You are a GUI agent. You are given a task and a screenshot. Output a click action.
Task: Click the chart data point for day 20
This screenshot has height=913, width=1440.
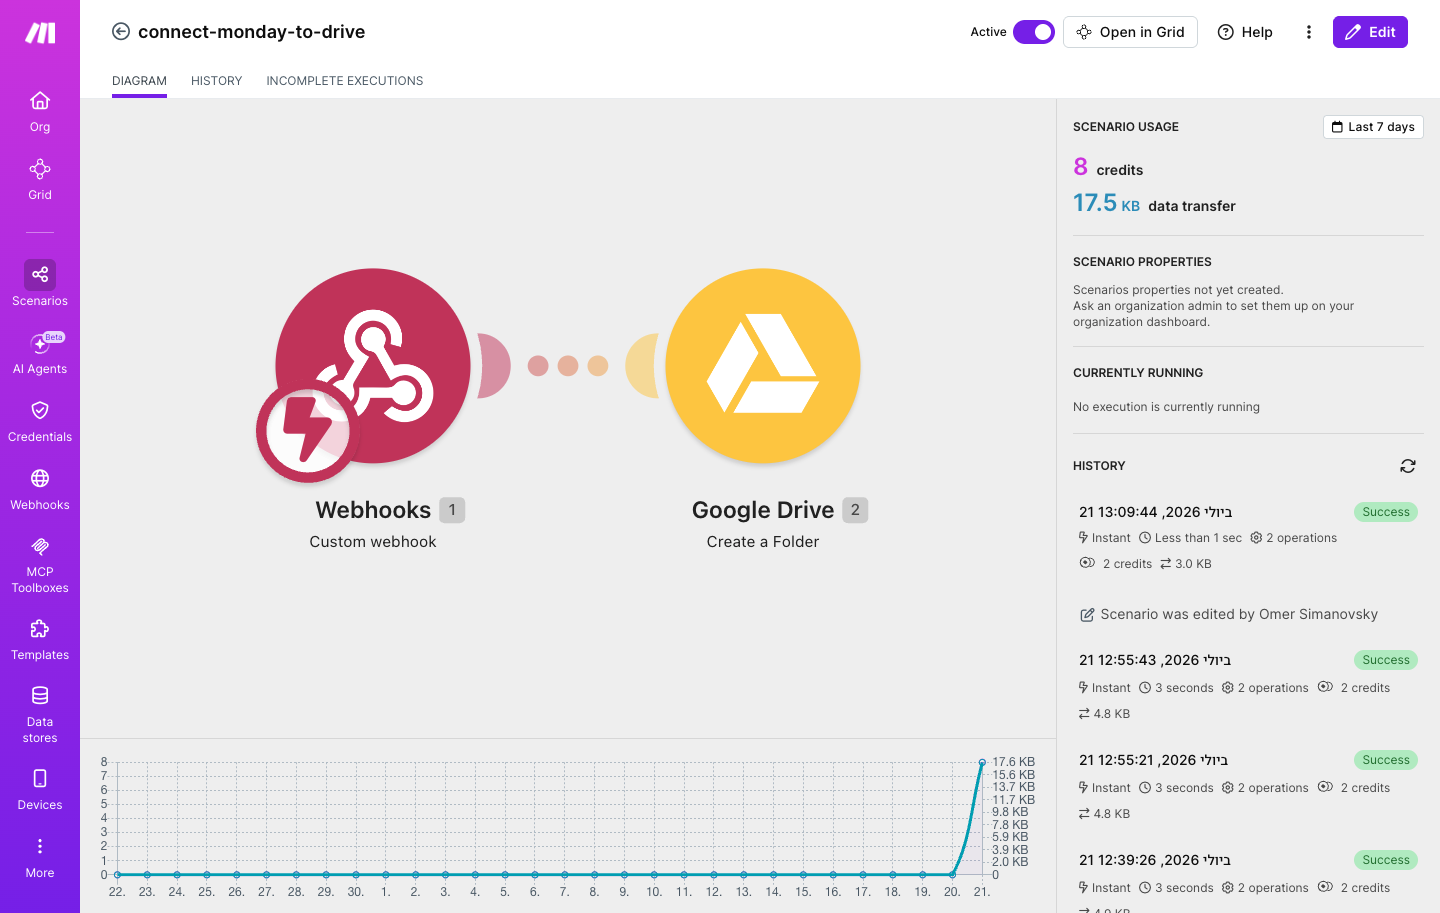pos(952,875)
